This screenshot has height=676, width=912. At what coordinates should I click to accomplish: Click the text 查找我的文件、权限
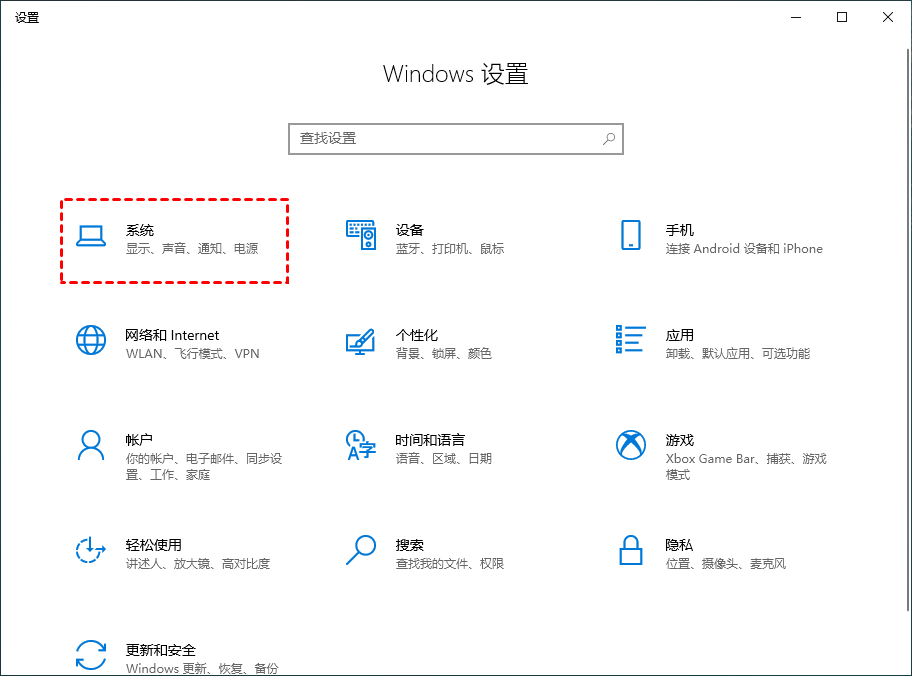click(450, 564)
